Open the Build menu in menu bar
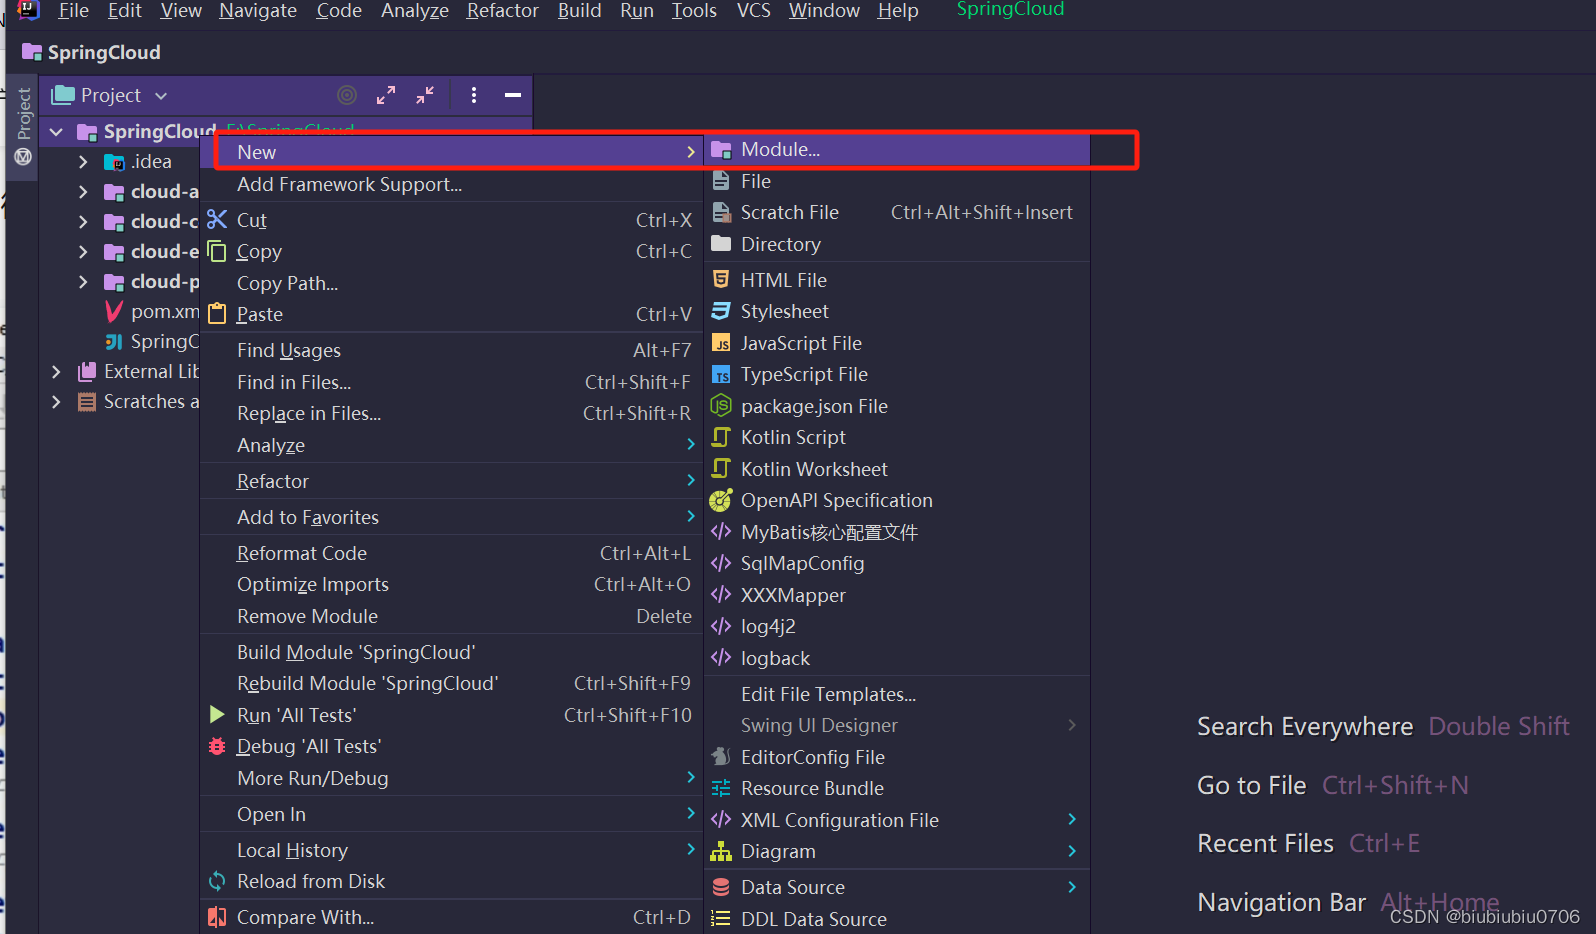 (x=580, y=11)
